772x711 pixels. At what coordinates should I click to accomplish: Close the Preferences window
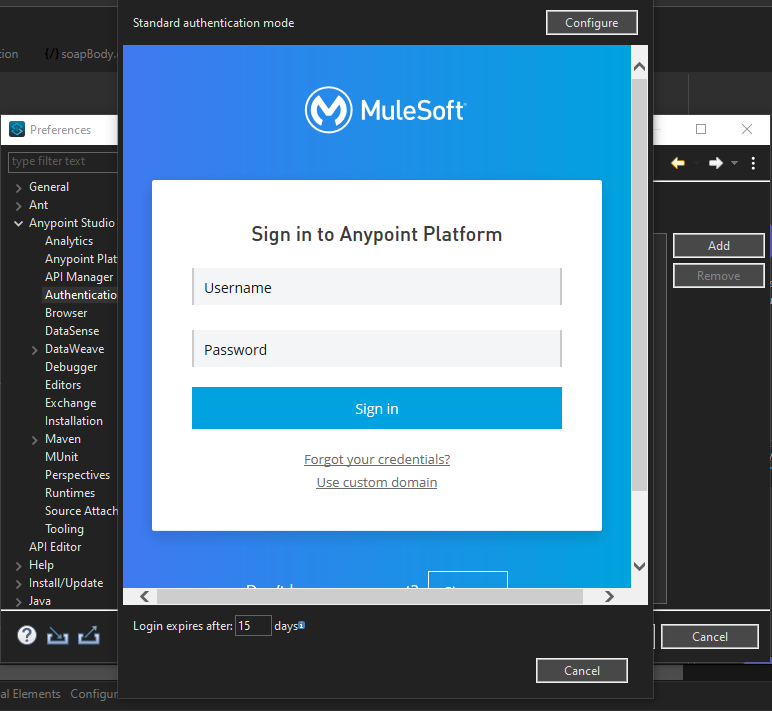(746, 129)
